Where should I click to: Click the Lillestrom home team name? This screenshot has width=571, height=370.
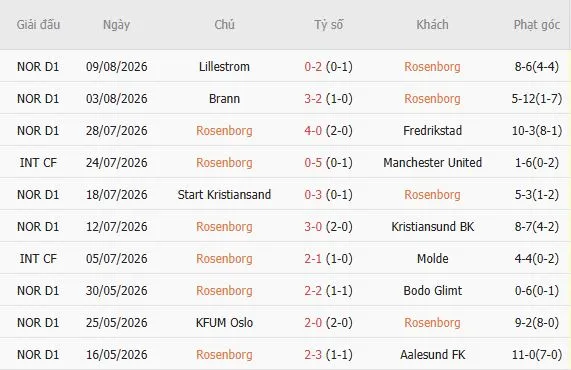[224, 67]
